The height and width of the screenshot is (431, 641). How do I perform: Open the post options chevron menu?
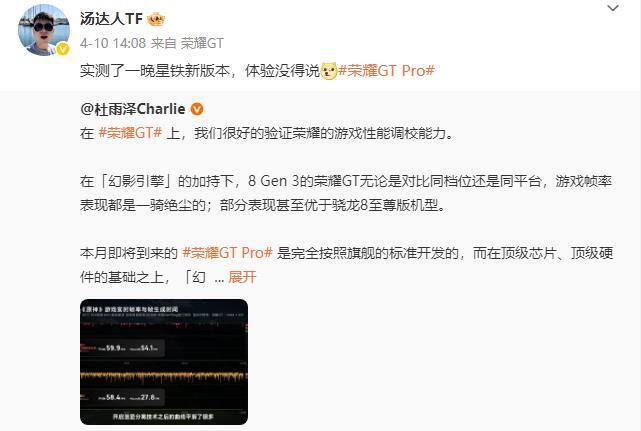click(x=613, y=8)
